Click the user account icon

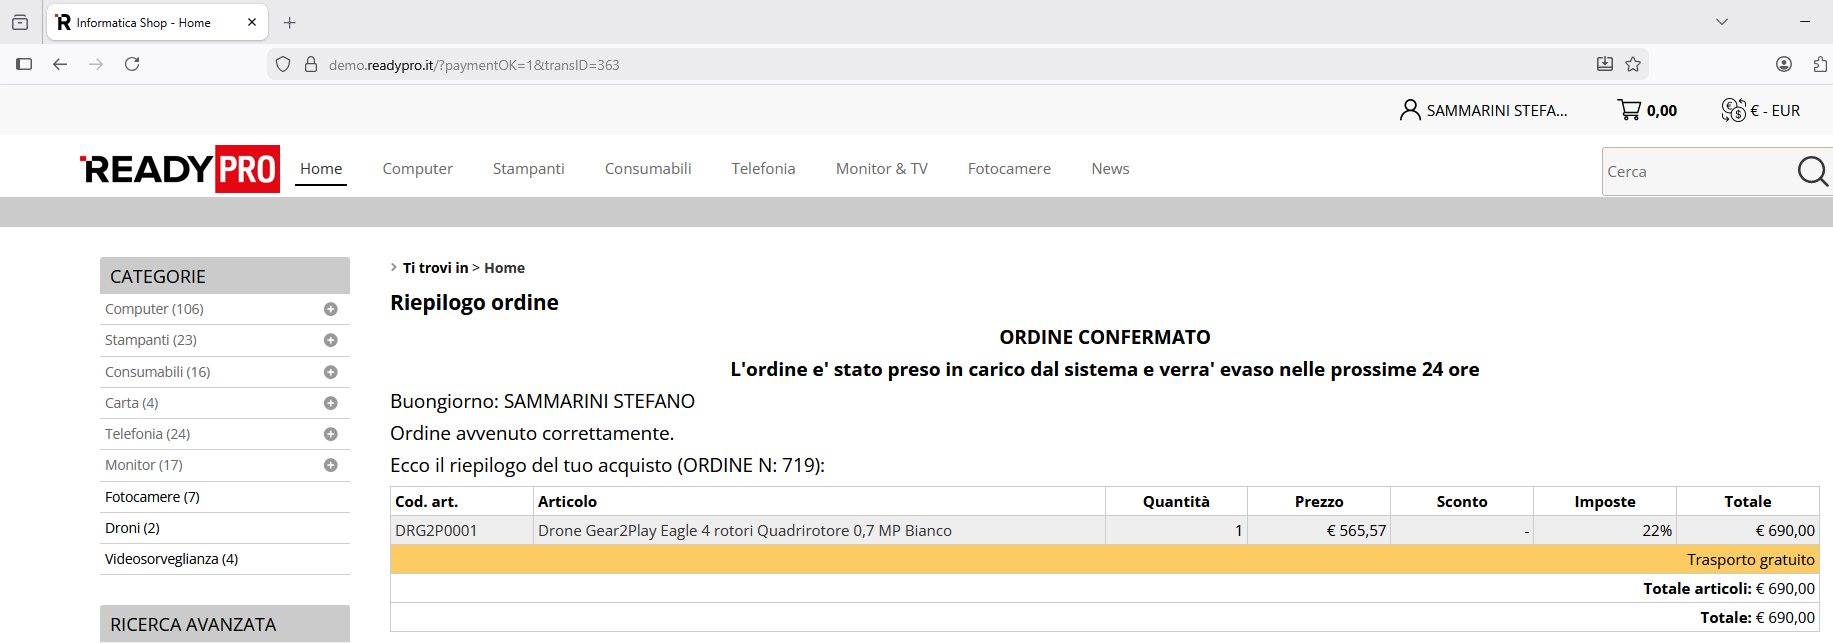tap(1409, 110)
